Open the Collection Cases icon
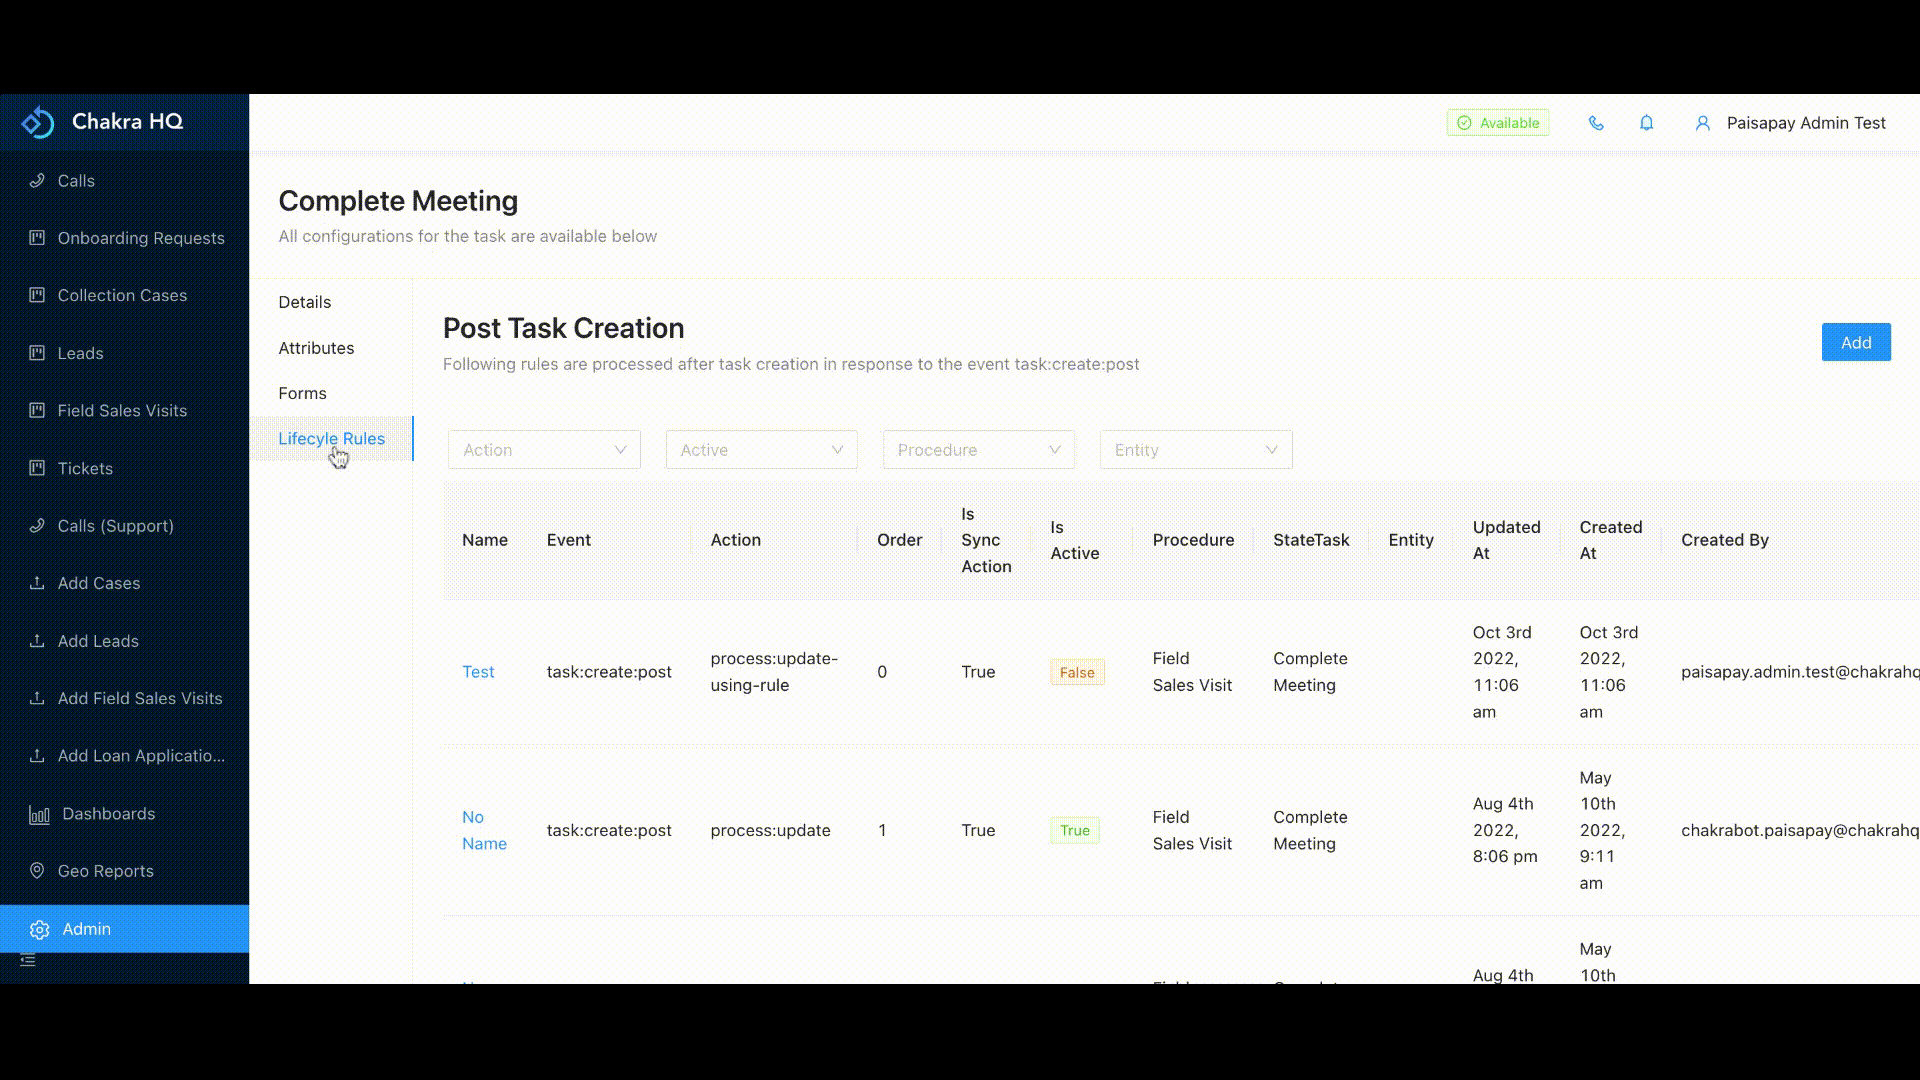Viewport: 1920px width, 1080px height. tap(36, 295)
